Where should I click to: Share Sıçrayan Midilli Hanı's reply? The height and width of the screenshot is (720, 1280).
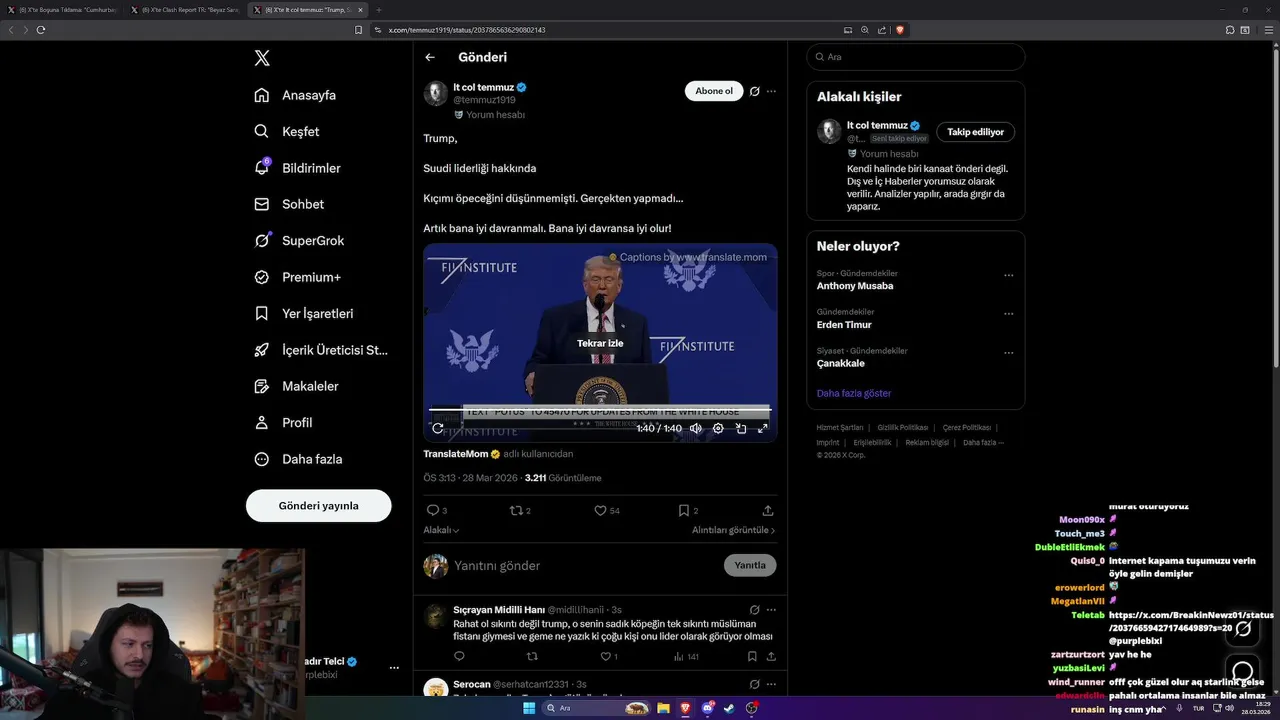tap(770, 657)
